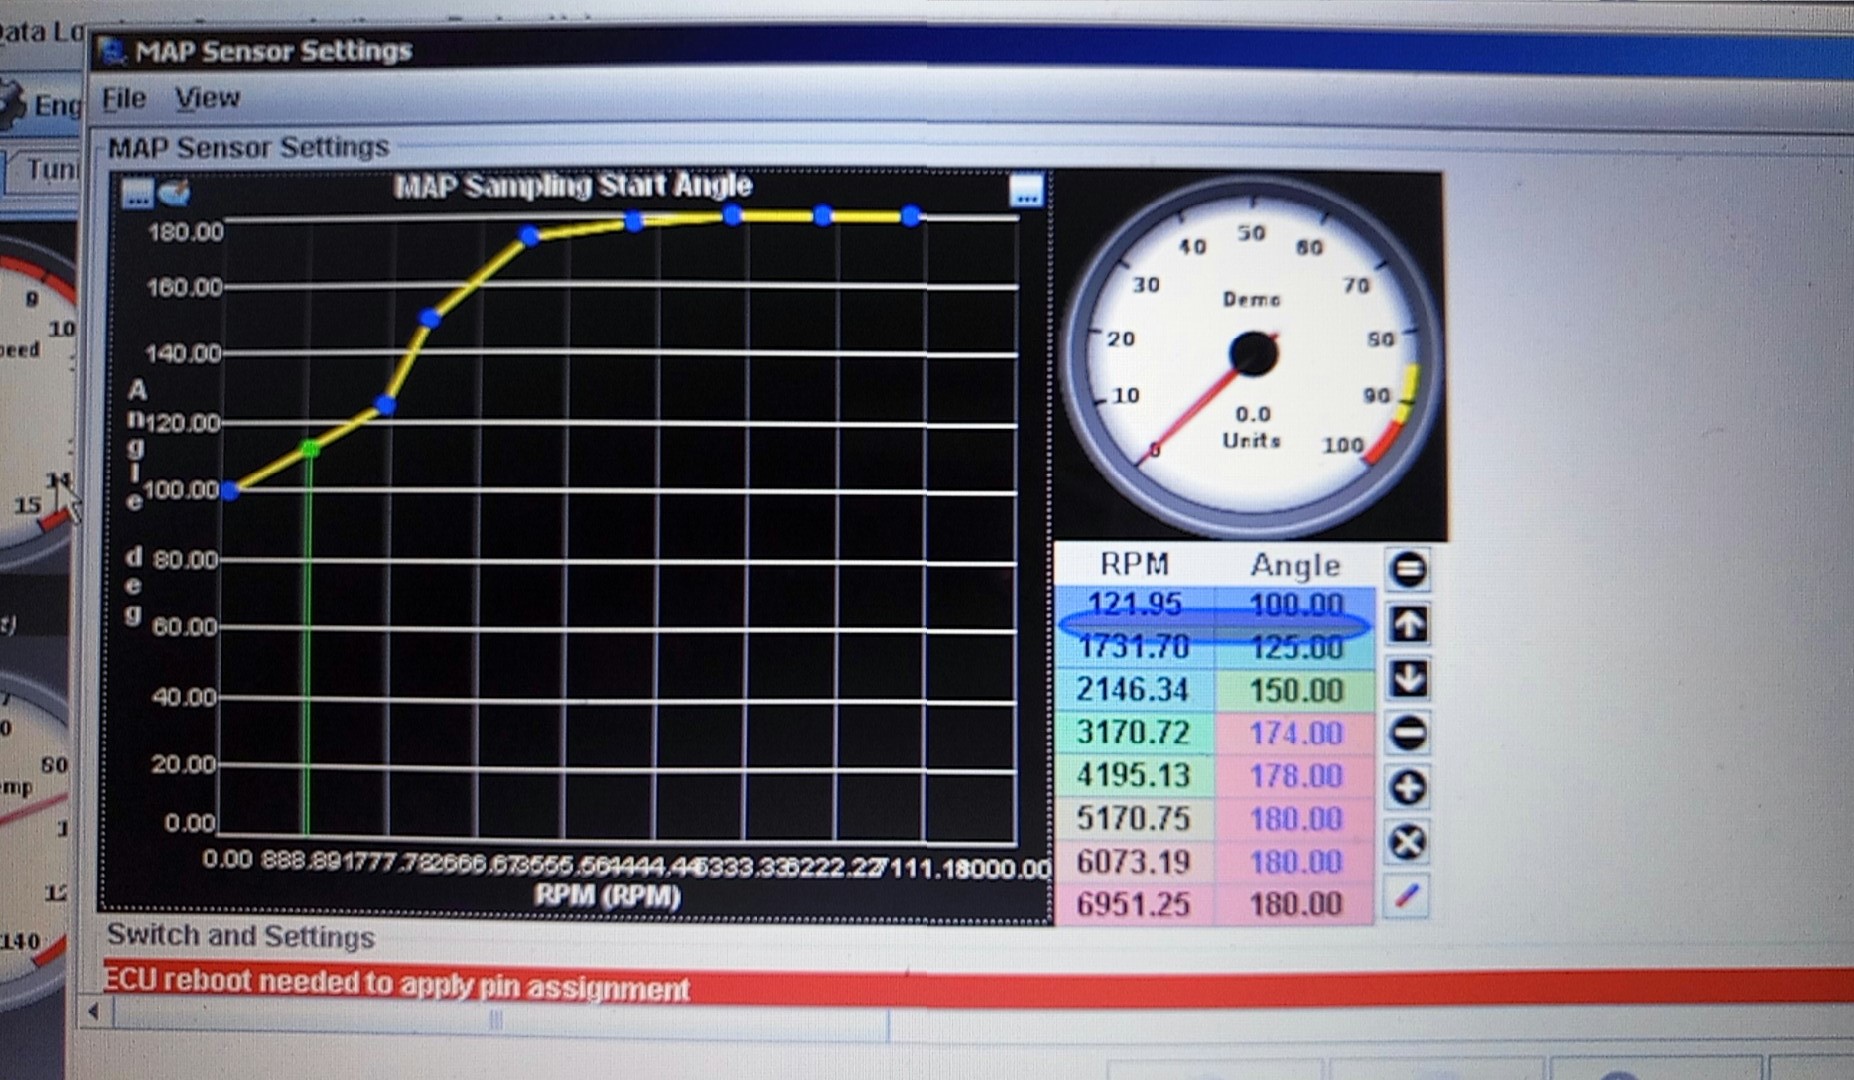
Task: Select RPM cell 5170.75
Action: (x=1135, y=819)
